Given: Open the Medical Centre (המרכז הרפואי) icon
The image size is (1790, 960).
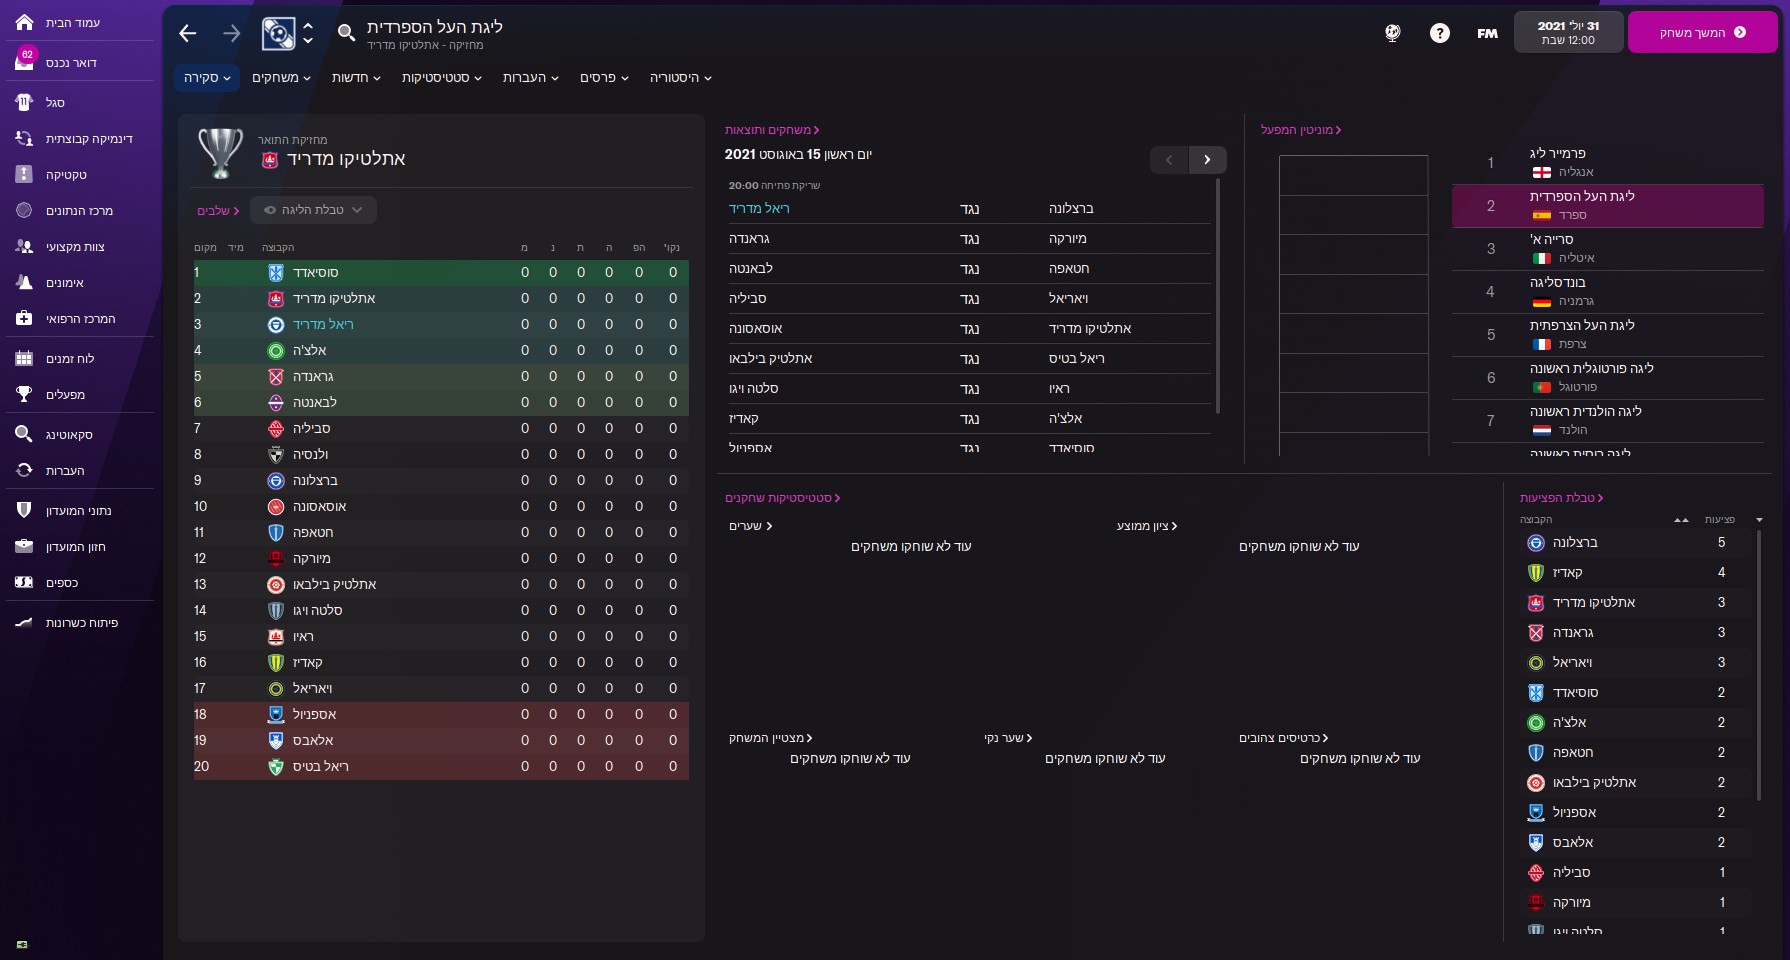Looking at the screenshot, I should (x=25, y=318).
